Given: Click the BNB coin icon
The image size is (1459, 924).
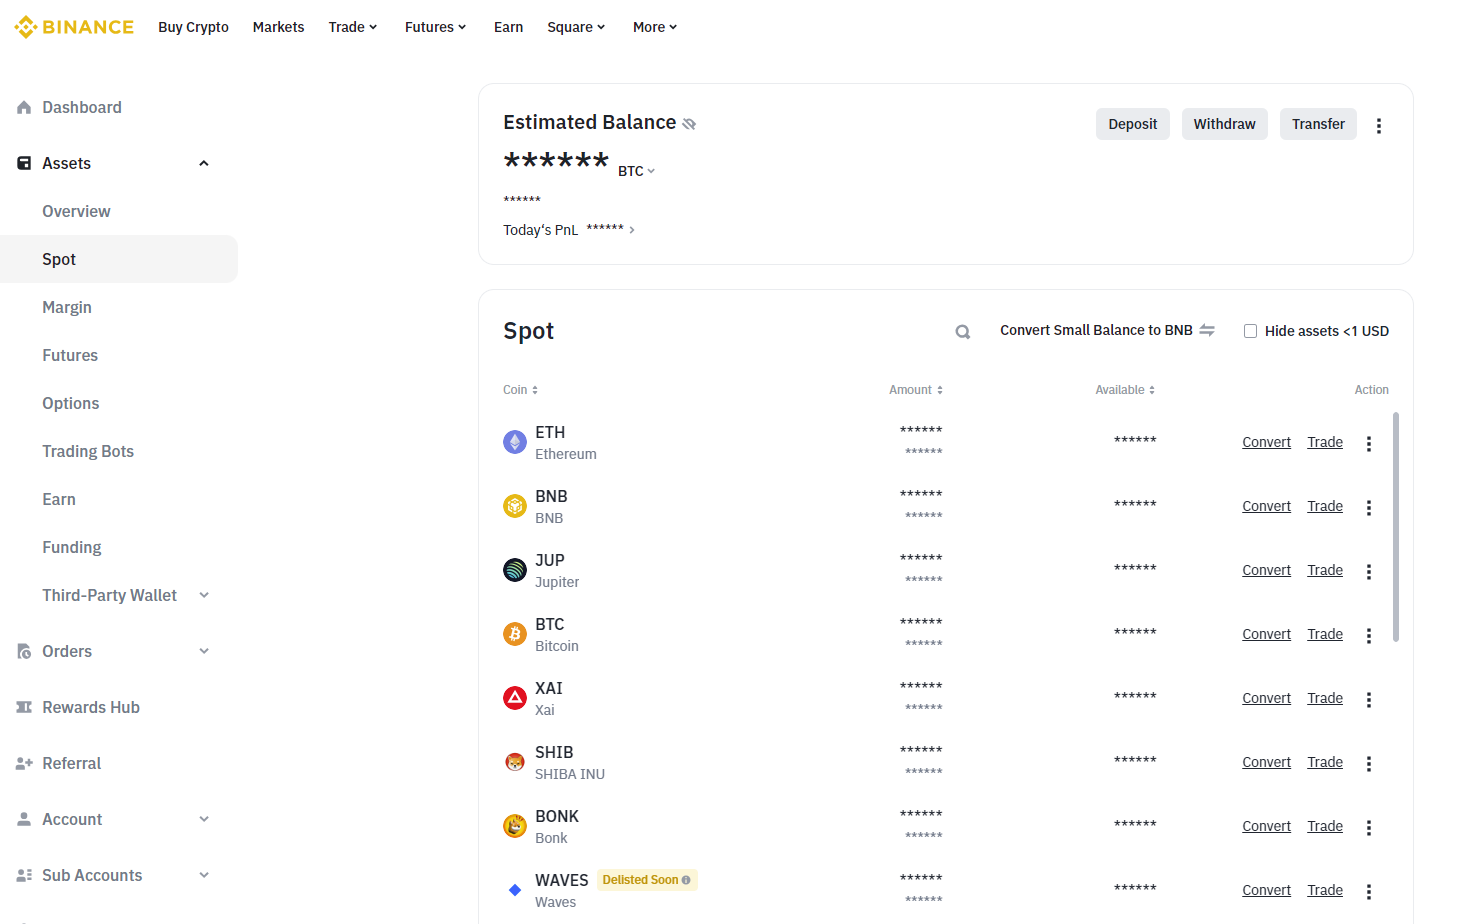Looking at the screenshot, I should (515, 506).
